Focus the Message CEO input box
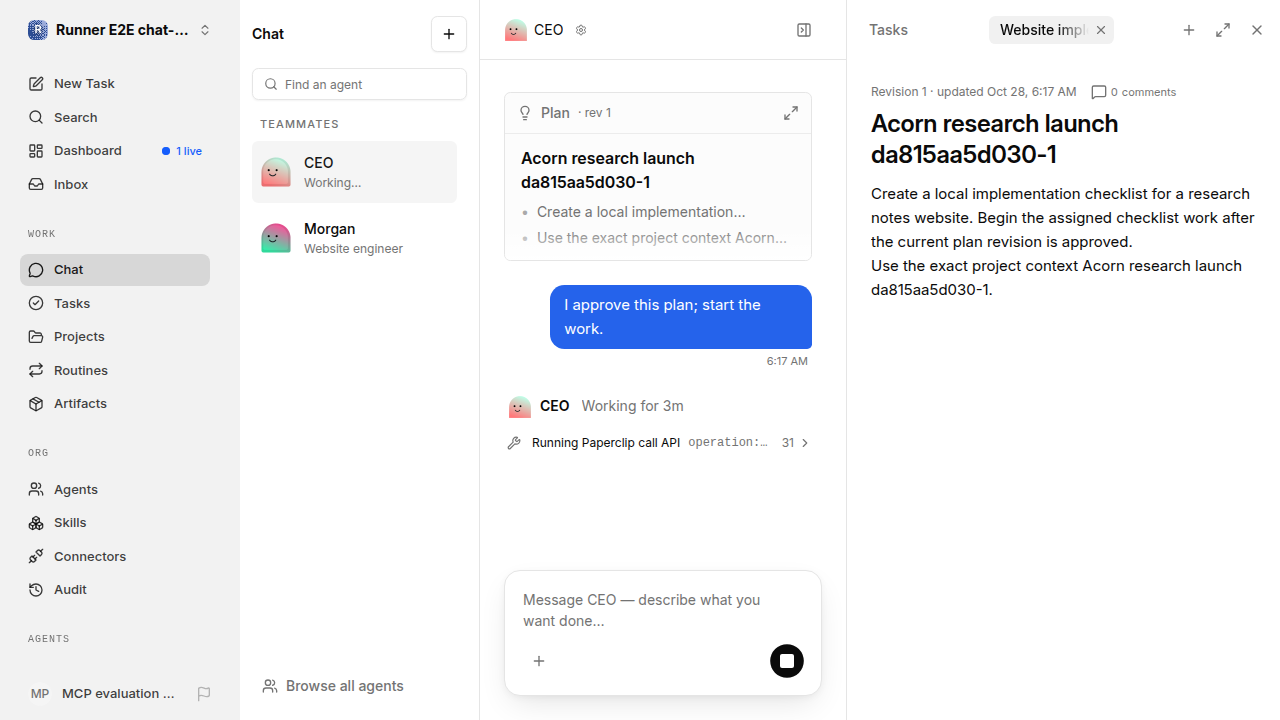Viewport: 1280px width, 720px height. pos(662,610)
